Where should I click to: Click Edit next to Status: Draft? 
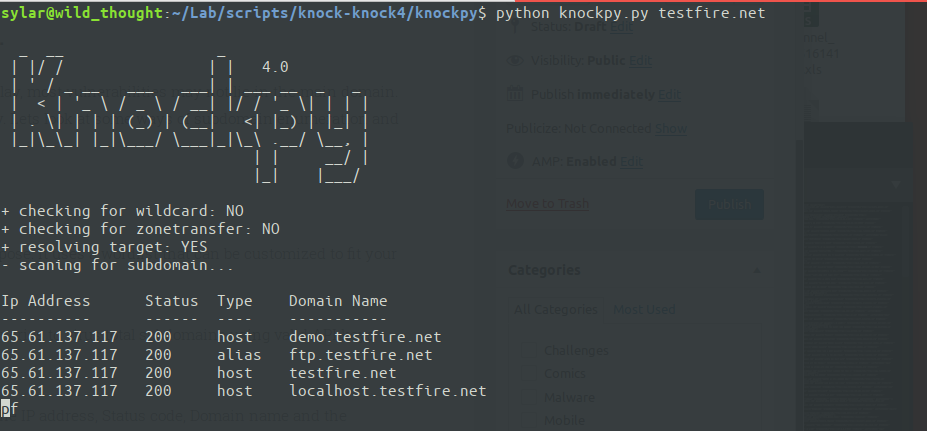pos(621,27)
